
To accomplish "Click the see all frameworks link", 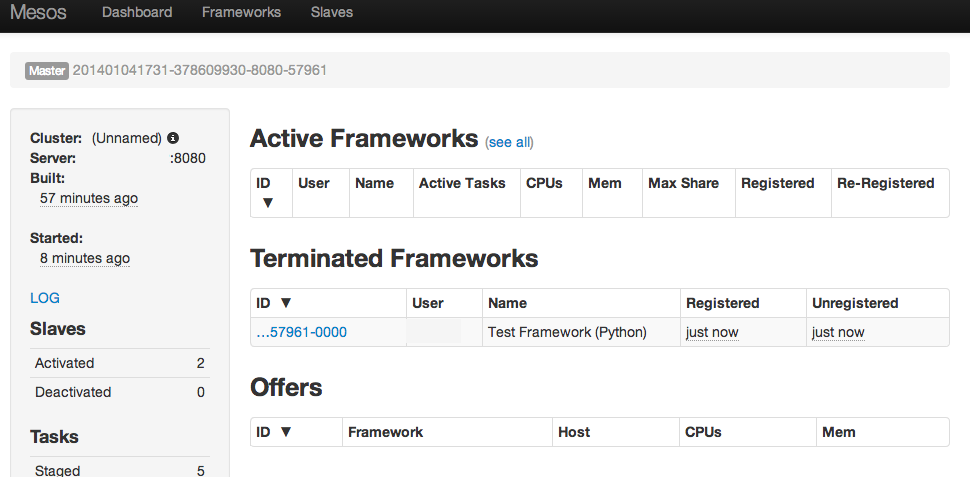I will click(x=510, y=143).
